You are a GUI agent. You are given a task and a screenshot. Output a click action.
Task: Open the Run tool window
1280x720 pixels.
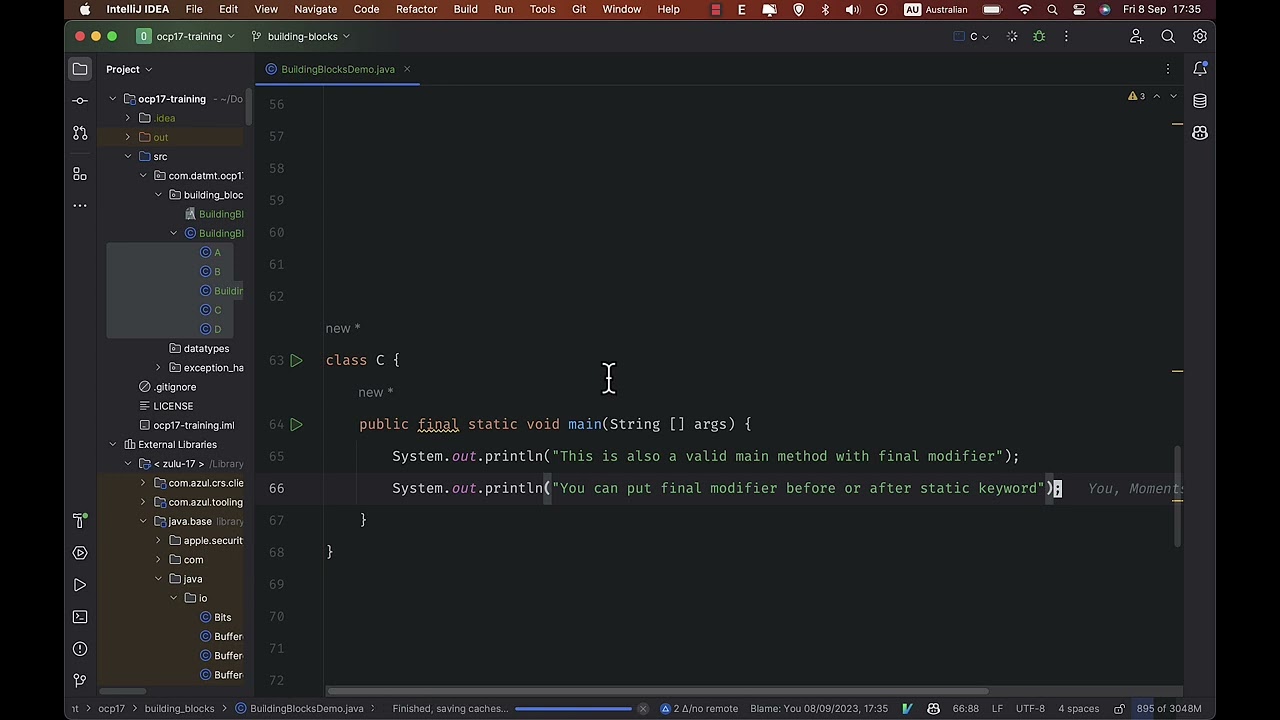(x=80, y=585)
